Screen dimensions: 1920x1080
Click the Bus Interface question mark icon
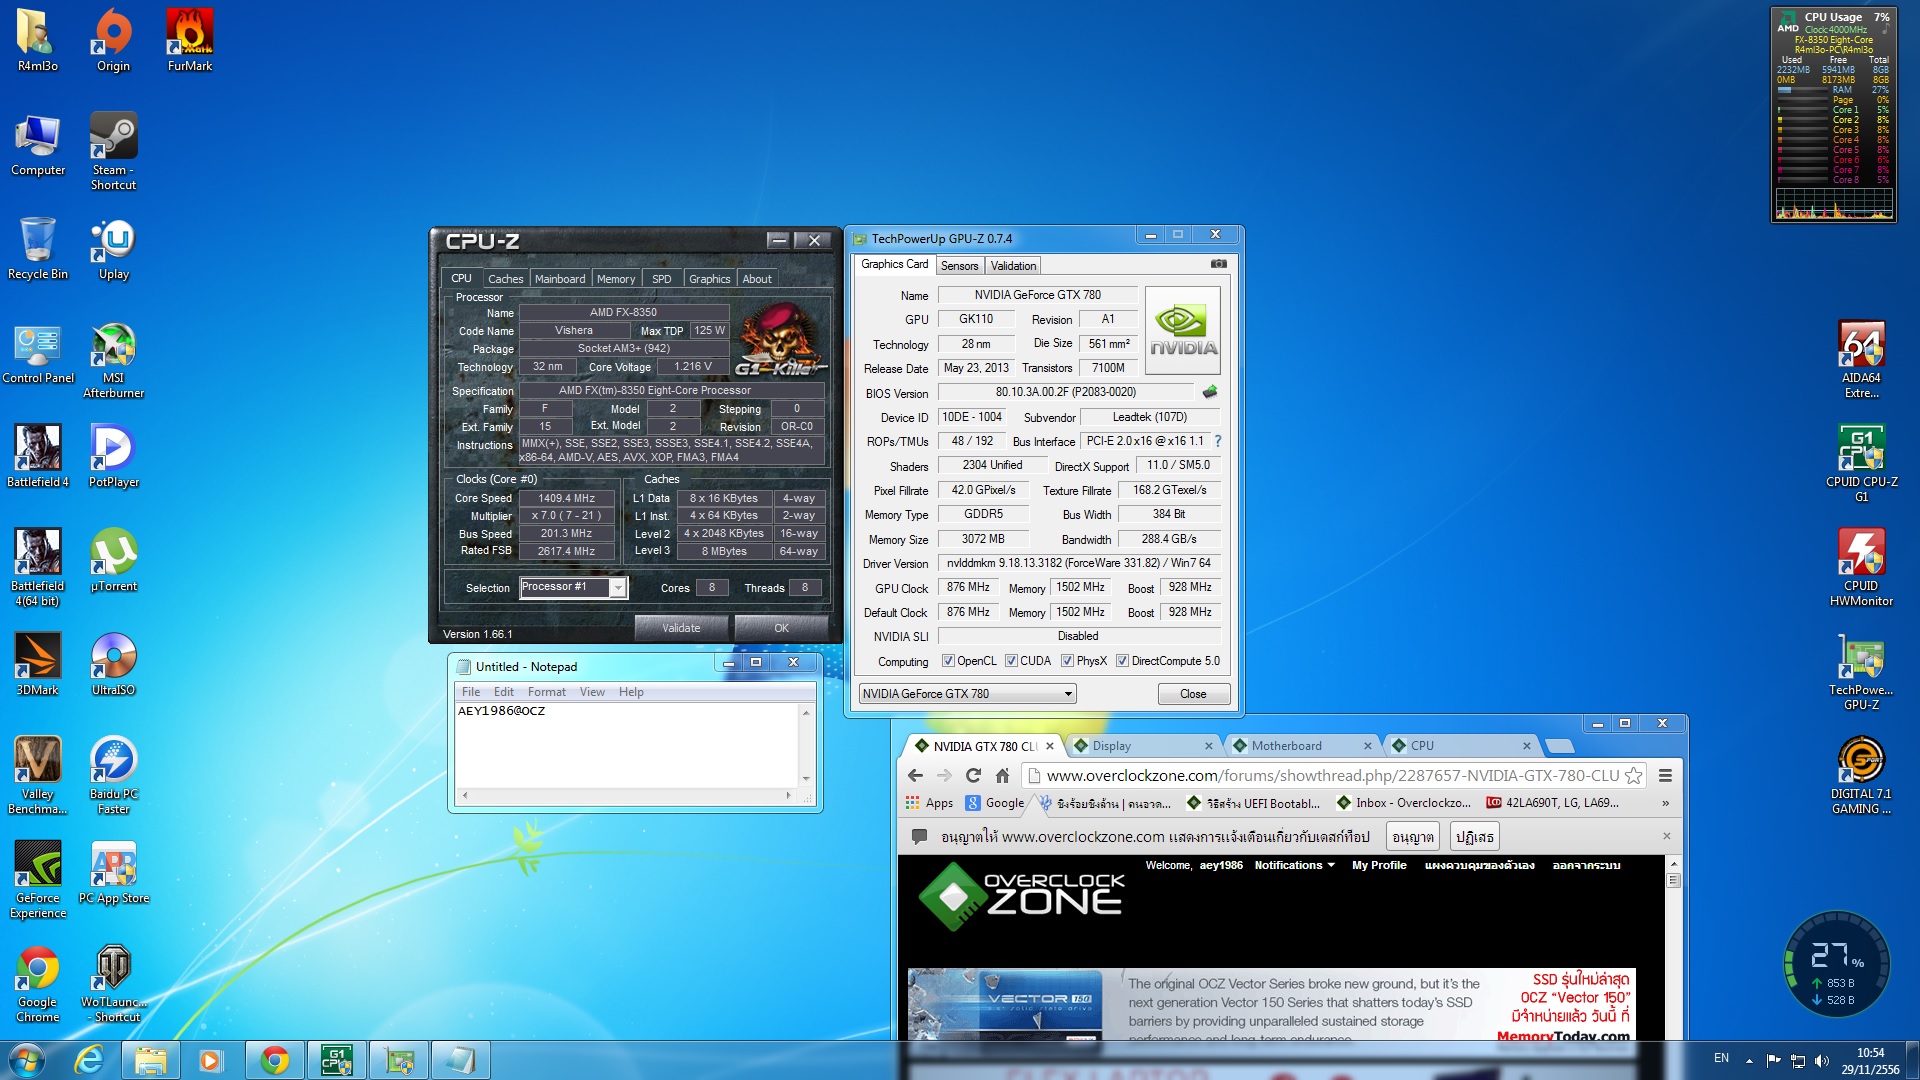[x=1217, y=441]
